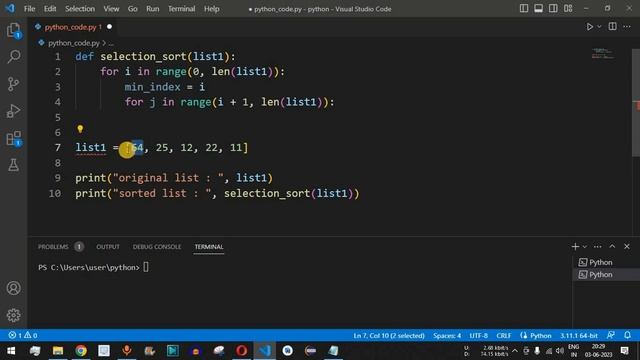This screenshot has height=360, width=640.
Task: Open the Extensions view
Action: (13, 138)
